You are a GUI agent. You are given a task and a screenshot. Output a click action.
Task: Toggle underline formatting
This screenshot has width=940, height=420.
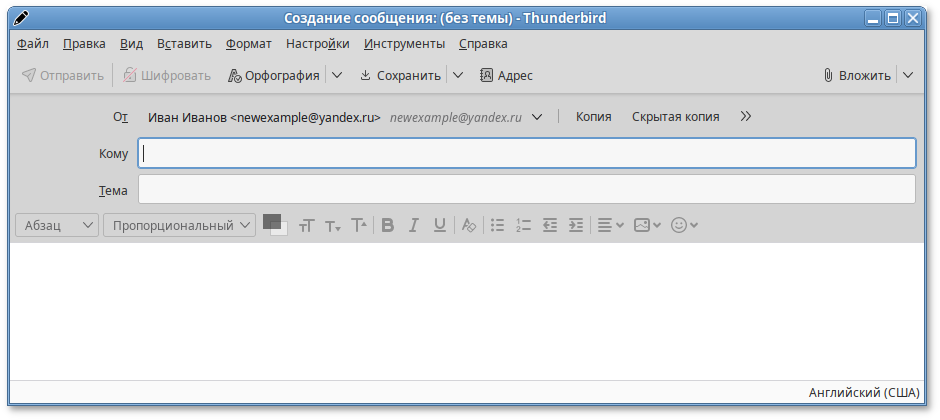[x=440, y=225]
